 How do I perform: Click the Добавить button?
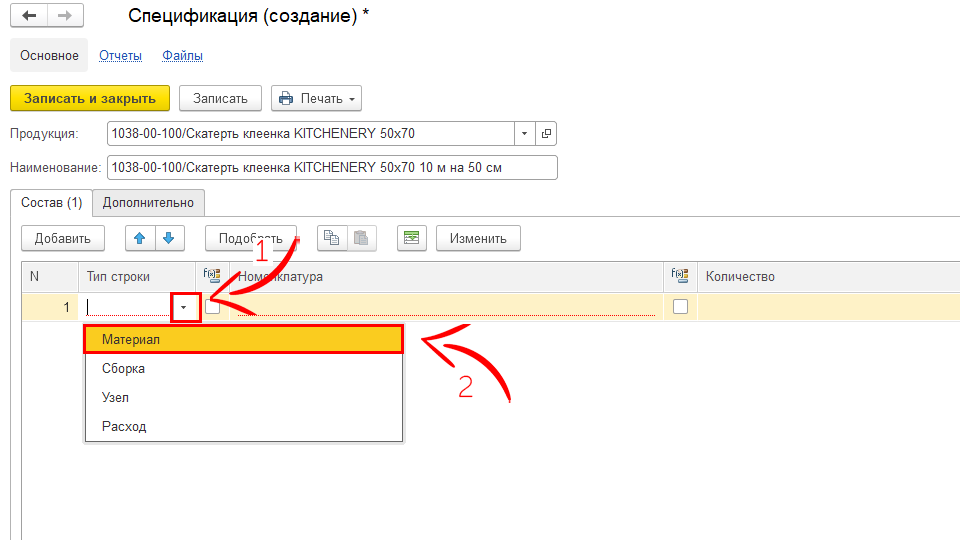point(62,238)
